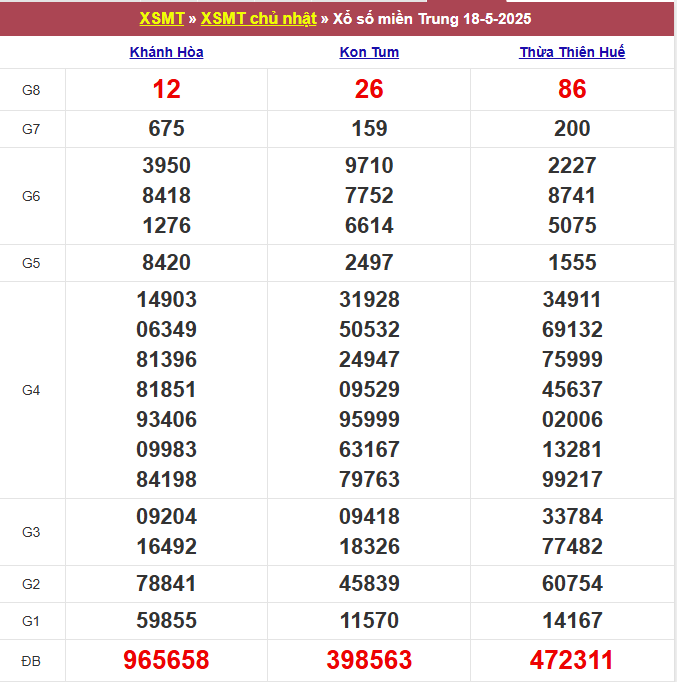Click G1 number 14167
Image resolution: width=677 pixels, height=682 pixels.
572,621
